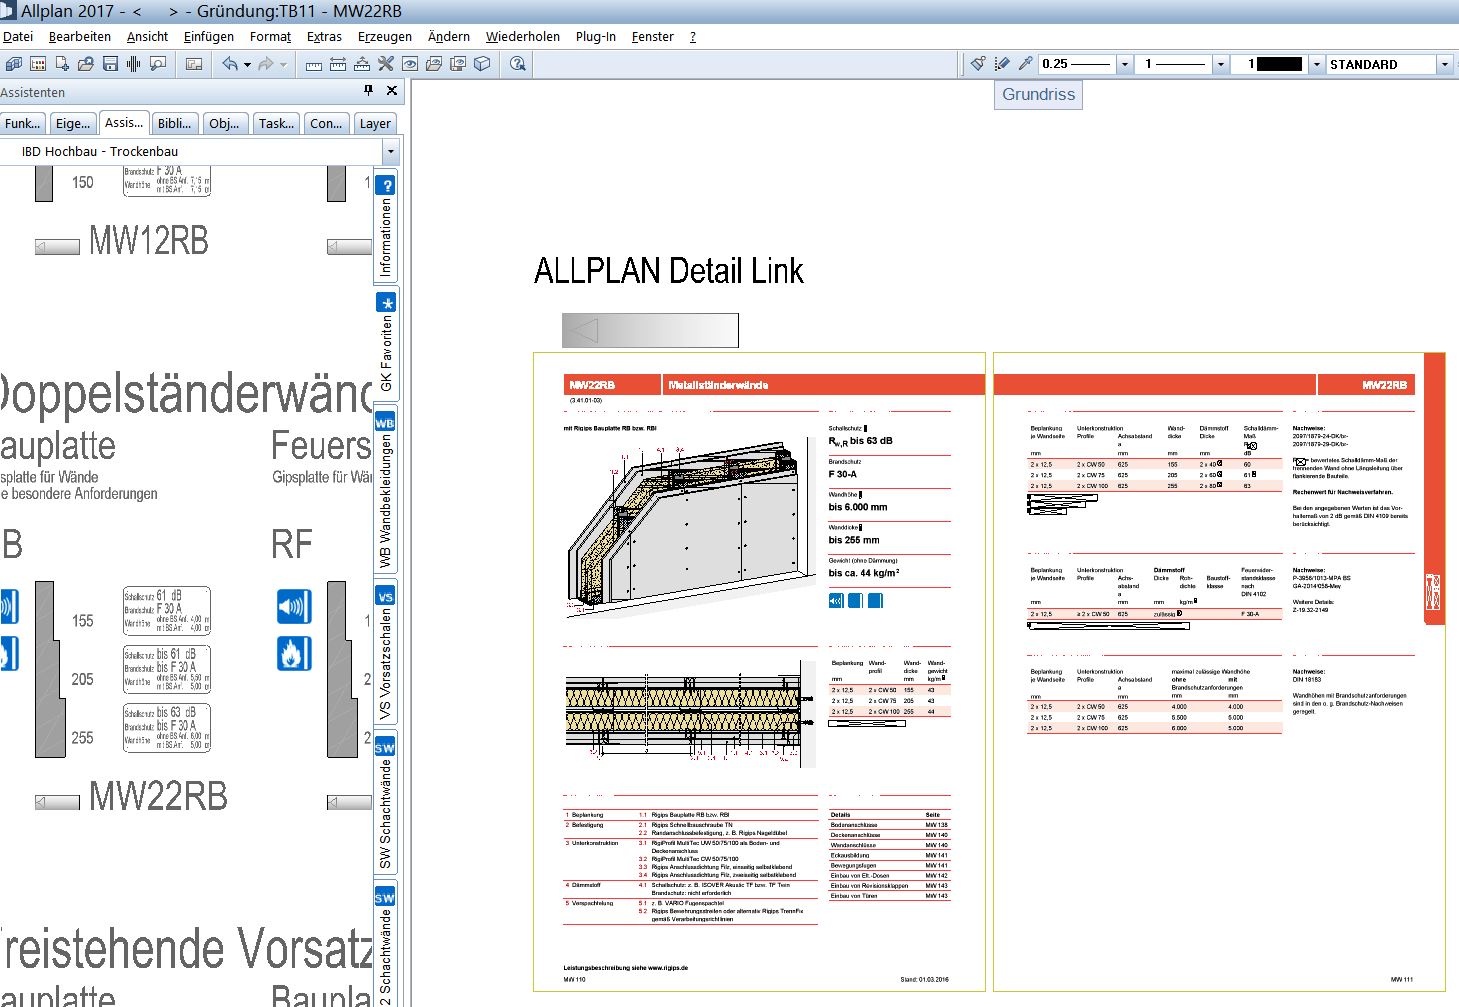Click the wrench and screwdriver tools icon
Viewport: 1459px width, 1007px height.
click(386, 64)
